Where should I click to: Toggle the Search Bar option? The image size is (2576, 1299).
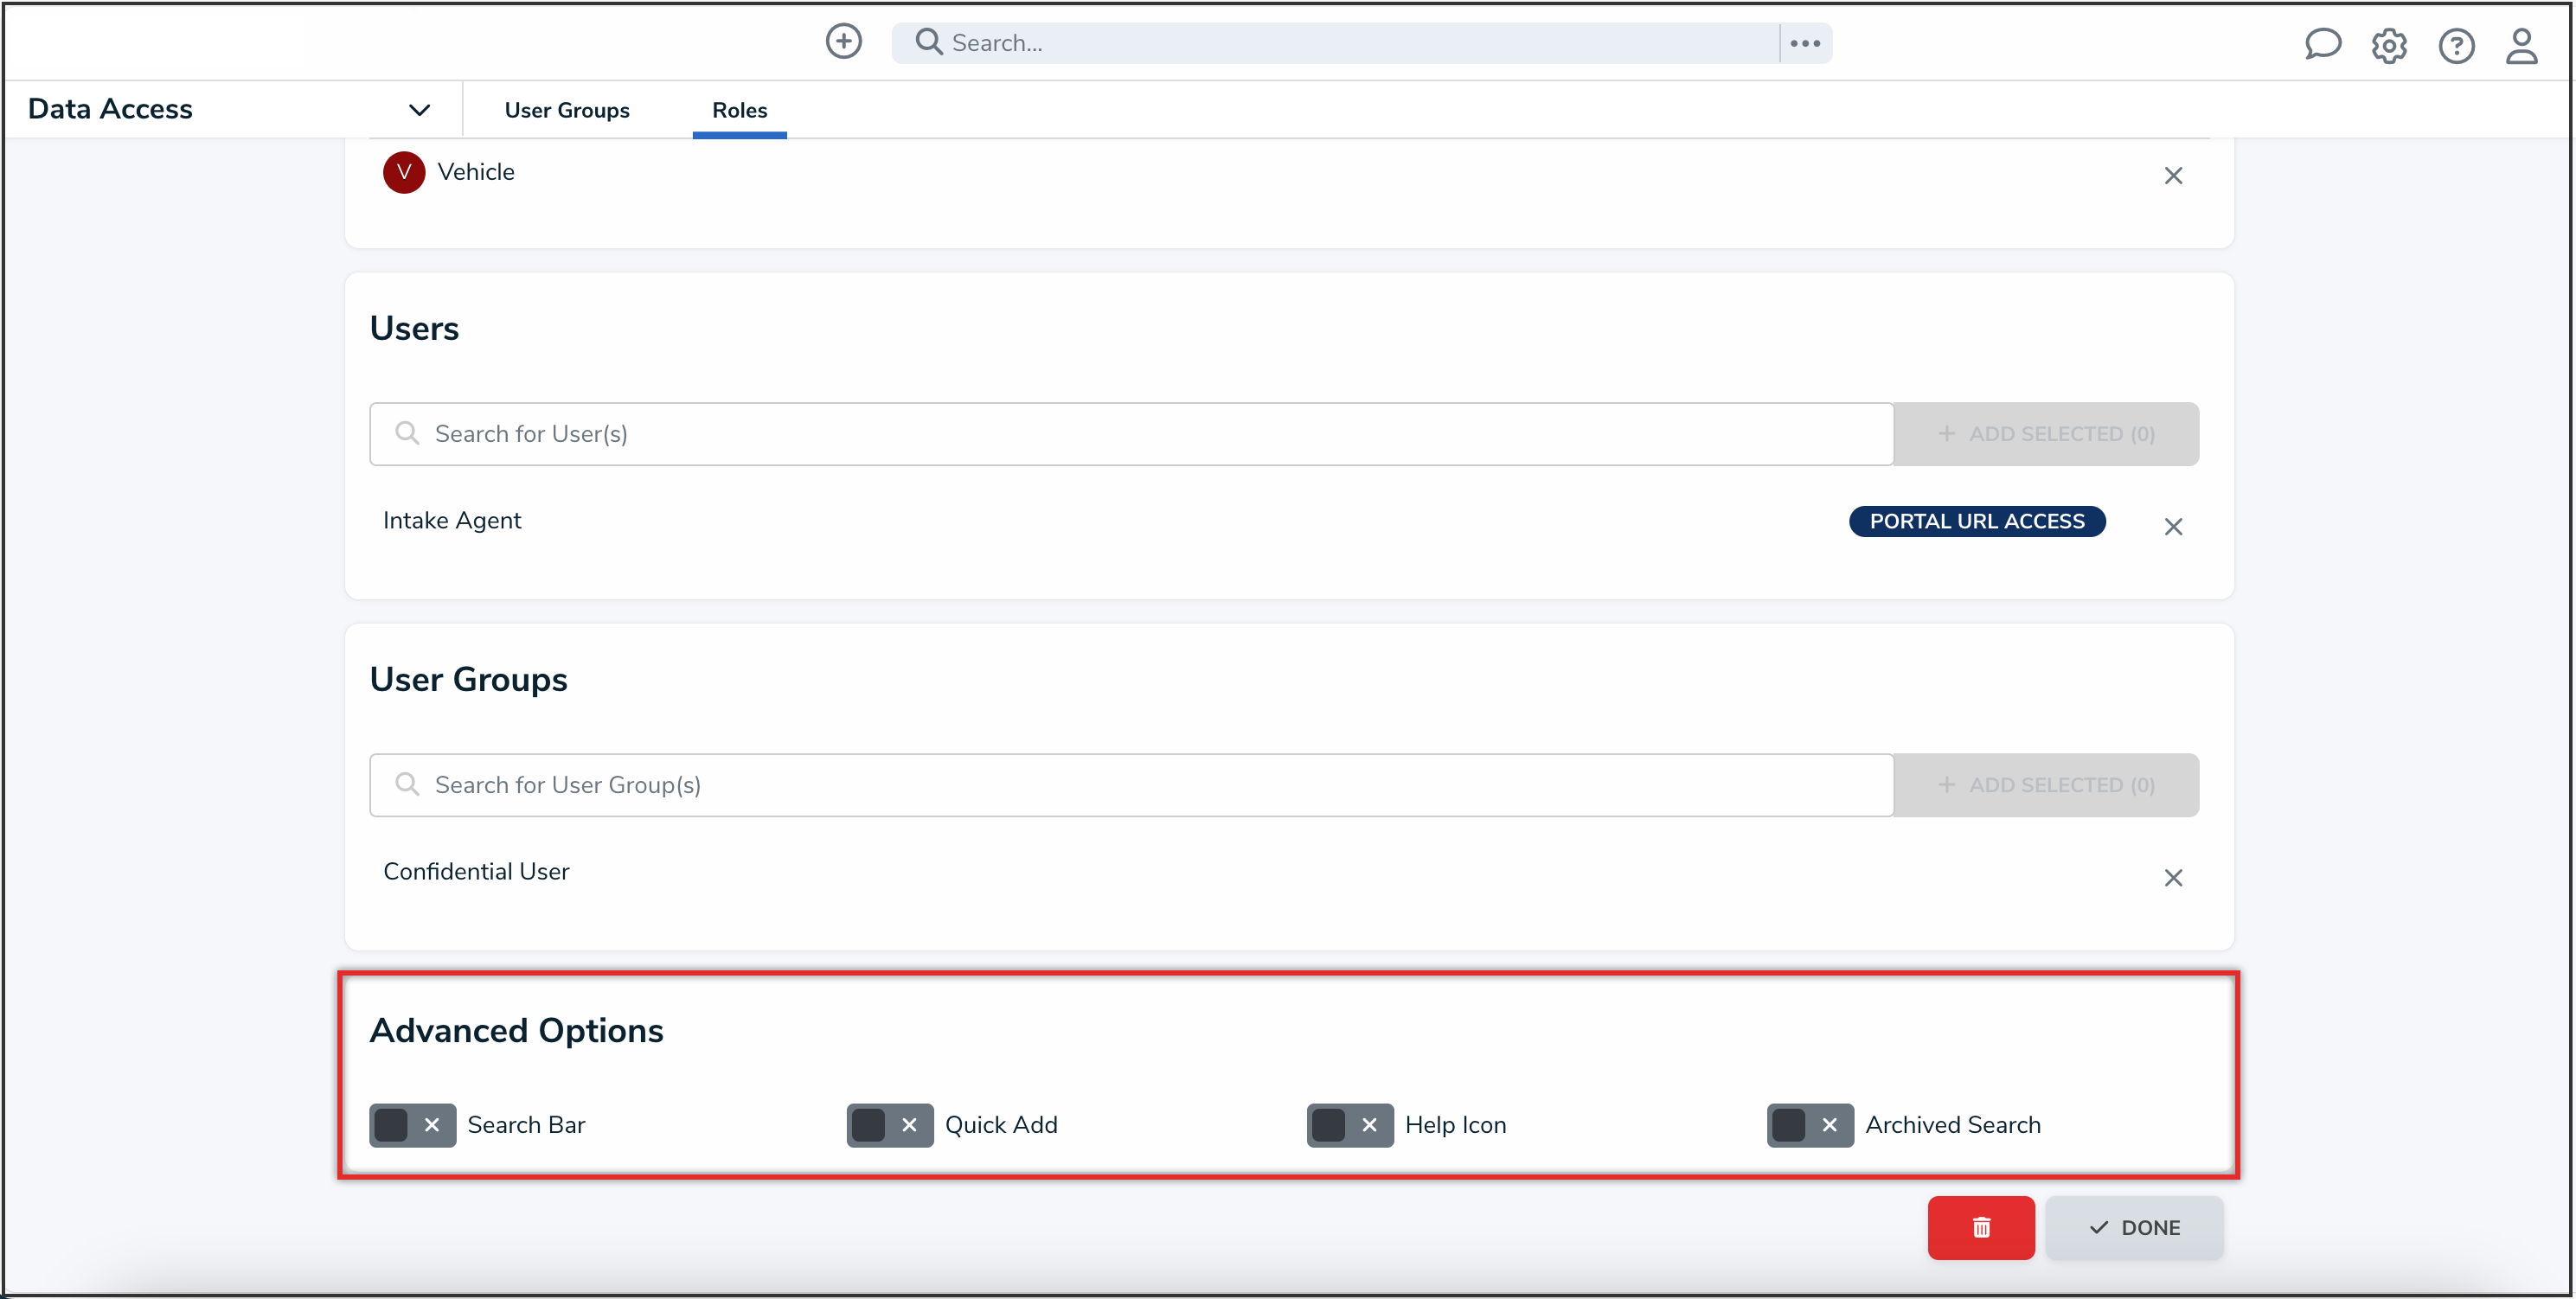click(x=412, y=1125)
